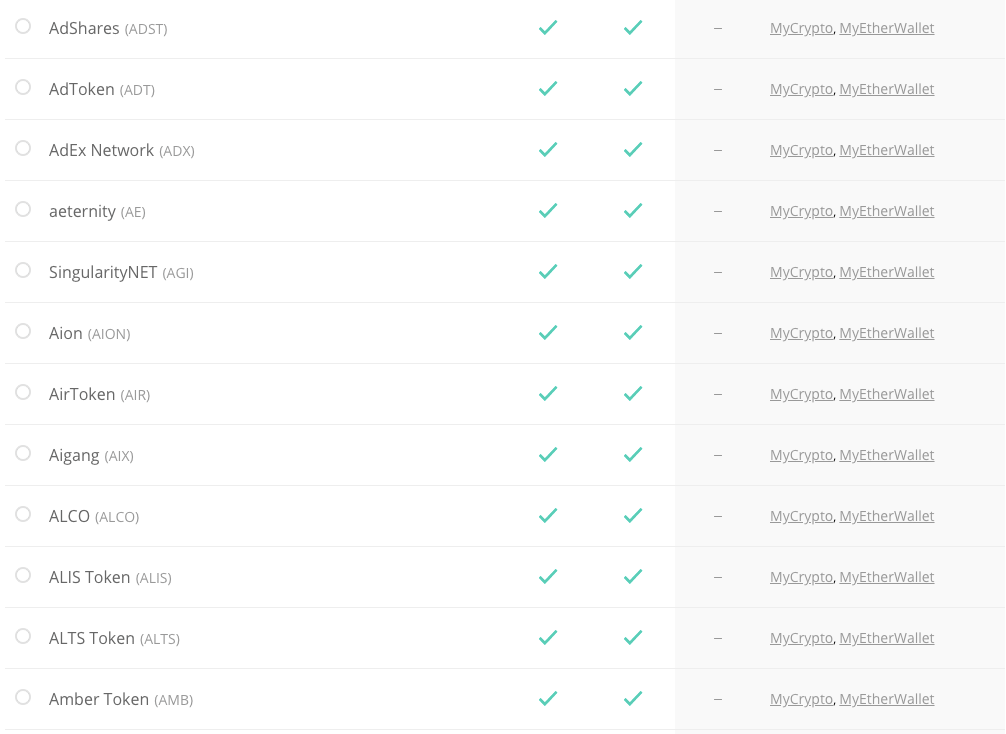Screen dimensions: 1006x734
Task: Select the checkmark beside AdEx Network
Action: click(548, 150)
